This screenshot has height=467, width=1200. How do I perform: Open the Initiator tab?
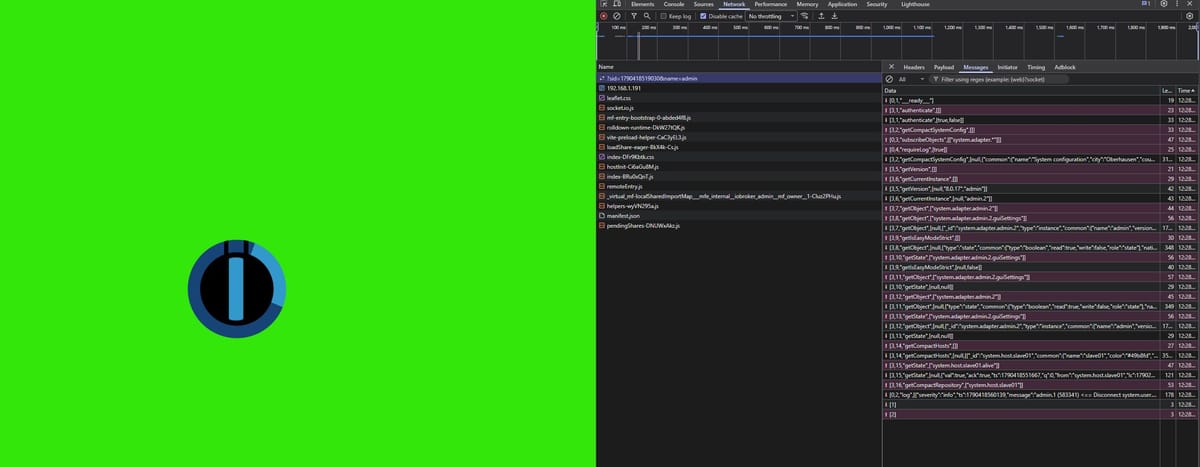click(1007, 67)
